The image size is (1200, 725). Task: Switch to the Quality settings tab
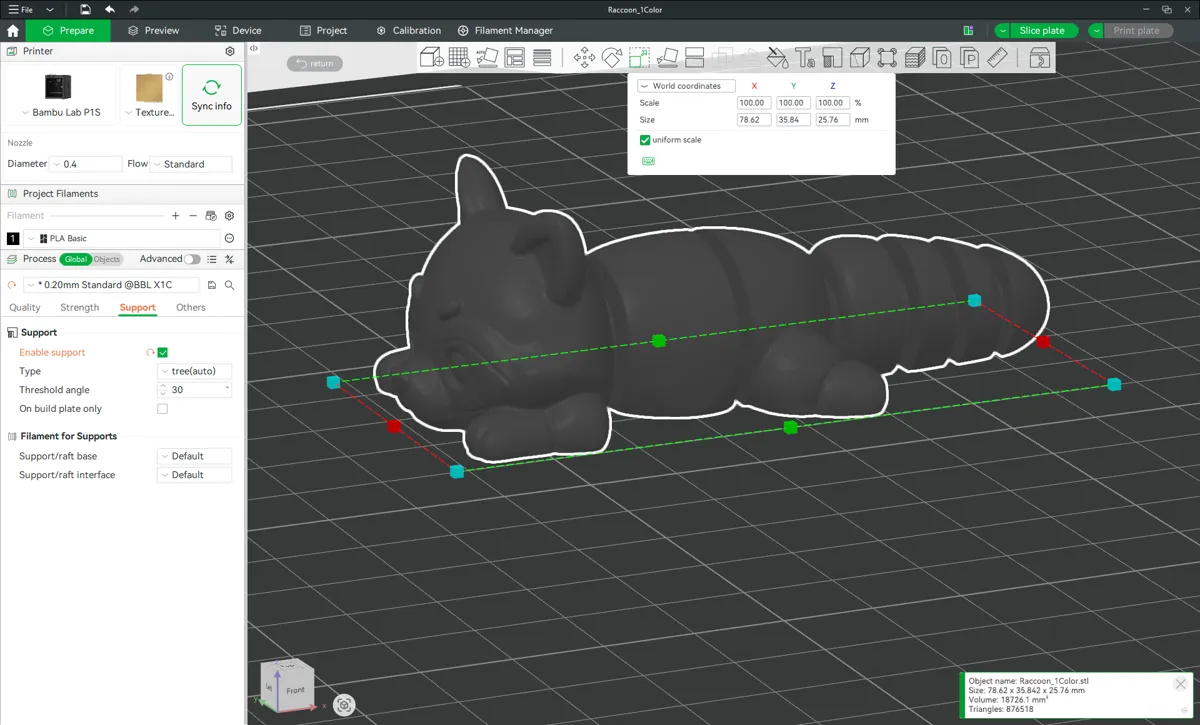25,308
